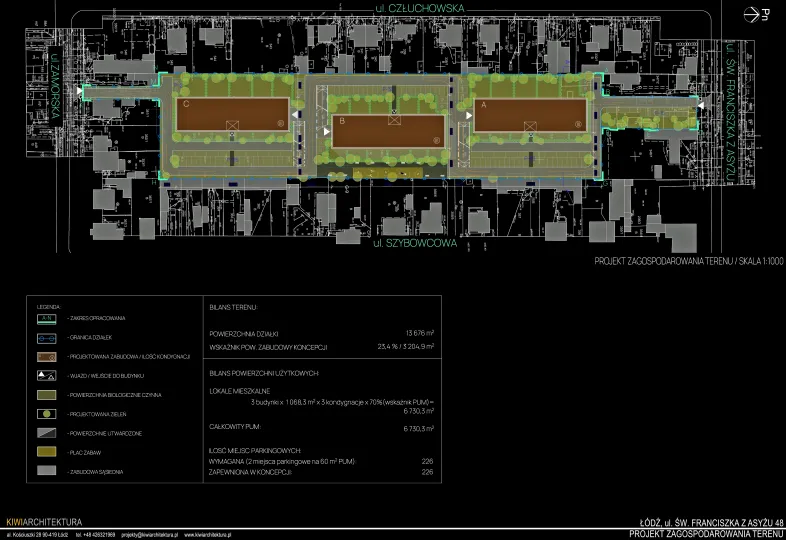The image size is (786, 540).
Task: Click the crossed-square marker inside building B
Action: tap(396, 120)
